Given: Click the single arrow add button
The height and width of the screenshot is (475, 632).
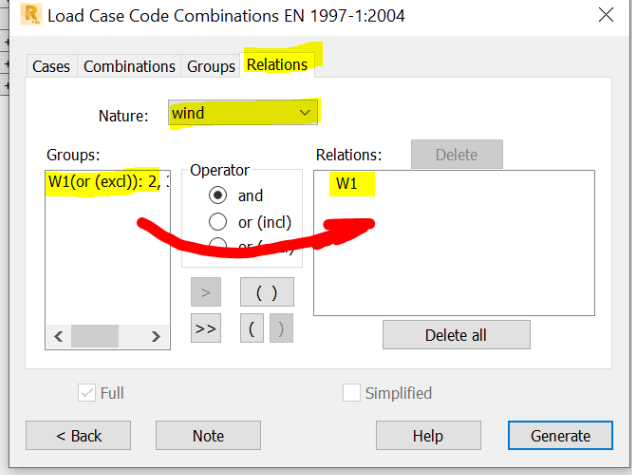Looking at the screenshot, I should click(206, 292).
